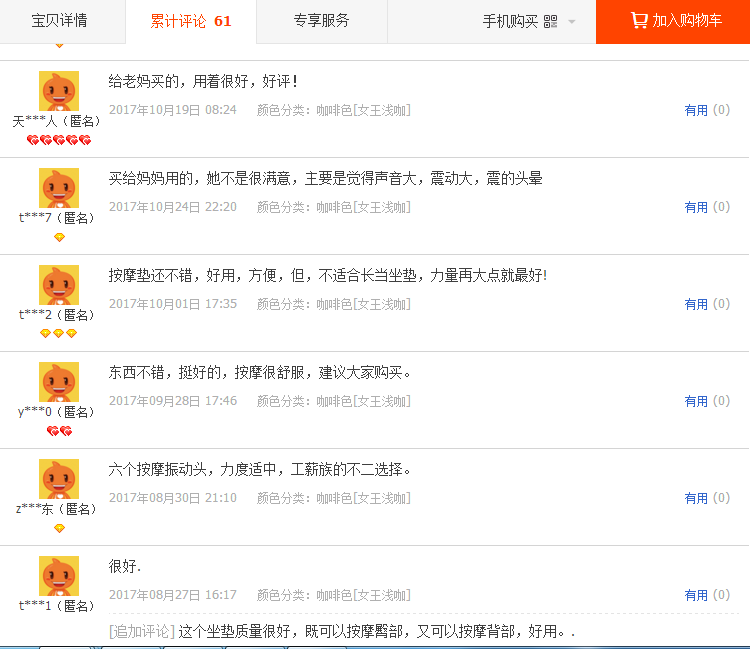Click date 2017年10月19日 08:24

click(173, 110)
